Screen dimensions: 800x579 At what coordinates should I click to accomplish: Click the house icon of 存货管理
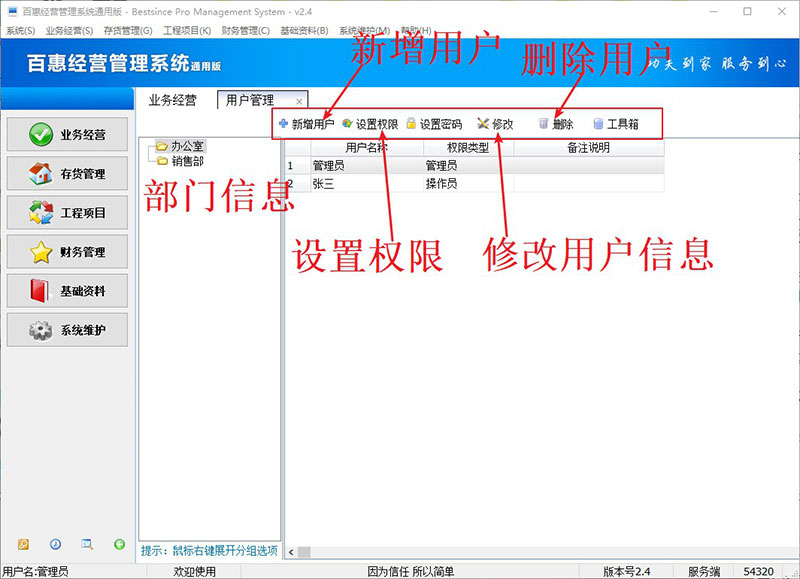click(x=41, y=174)
